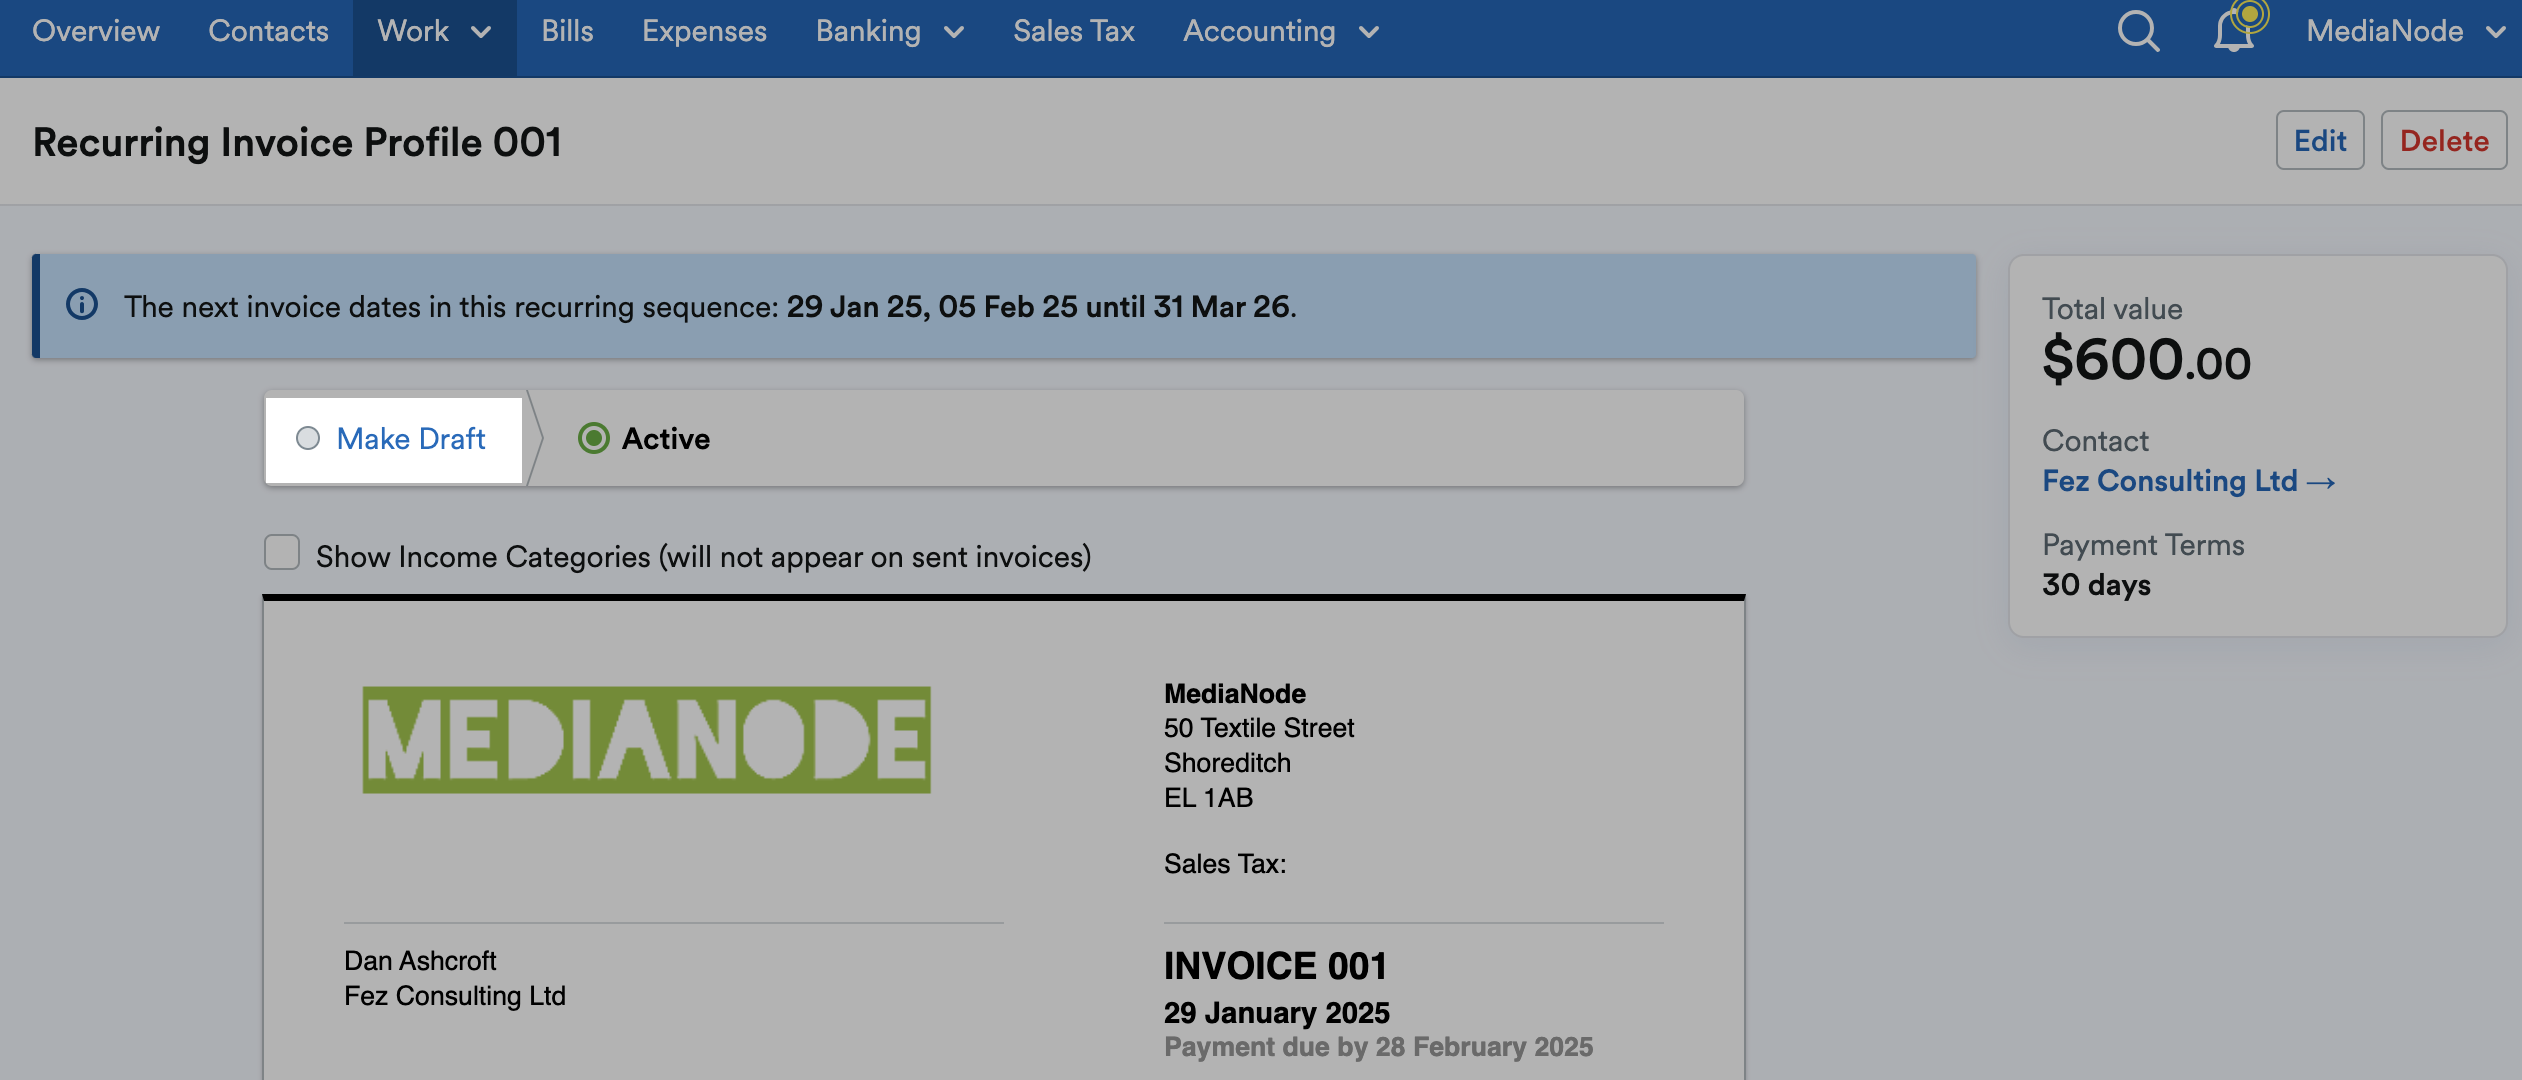Click the 30 days payment terms value
The height and width of the screenshot is (1080, 2522).
2096,585
